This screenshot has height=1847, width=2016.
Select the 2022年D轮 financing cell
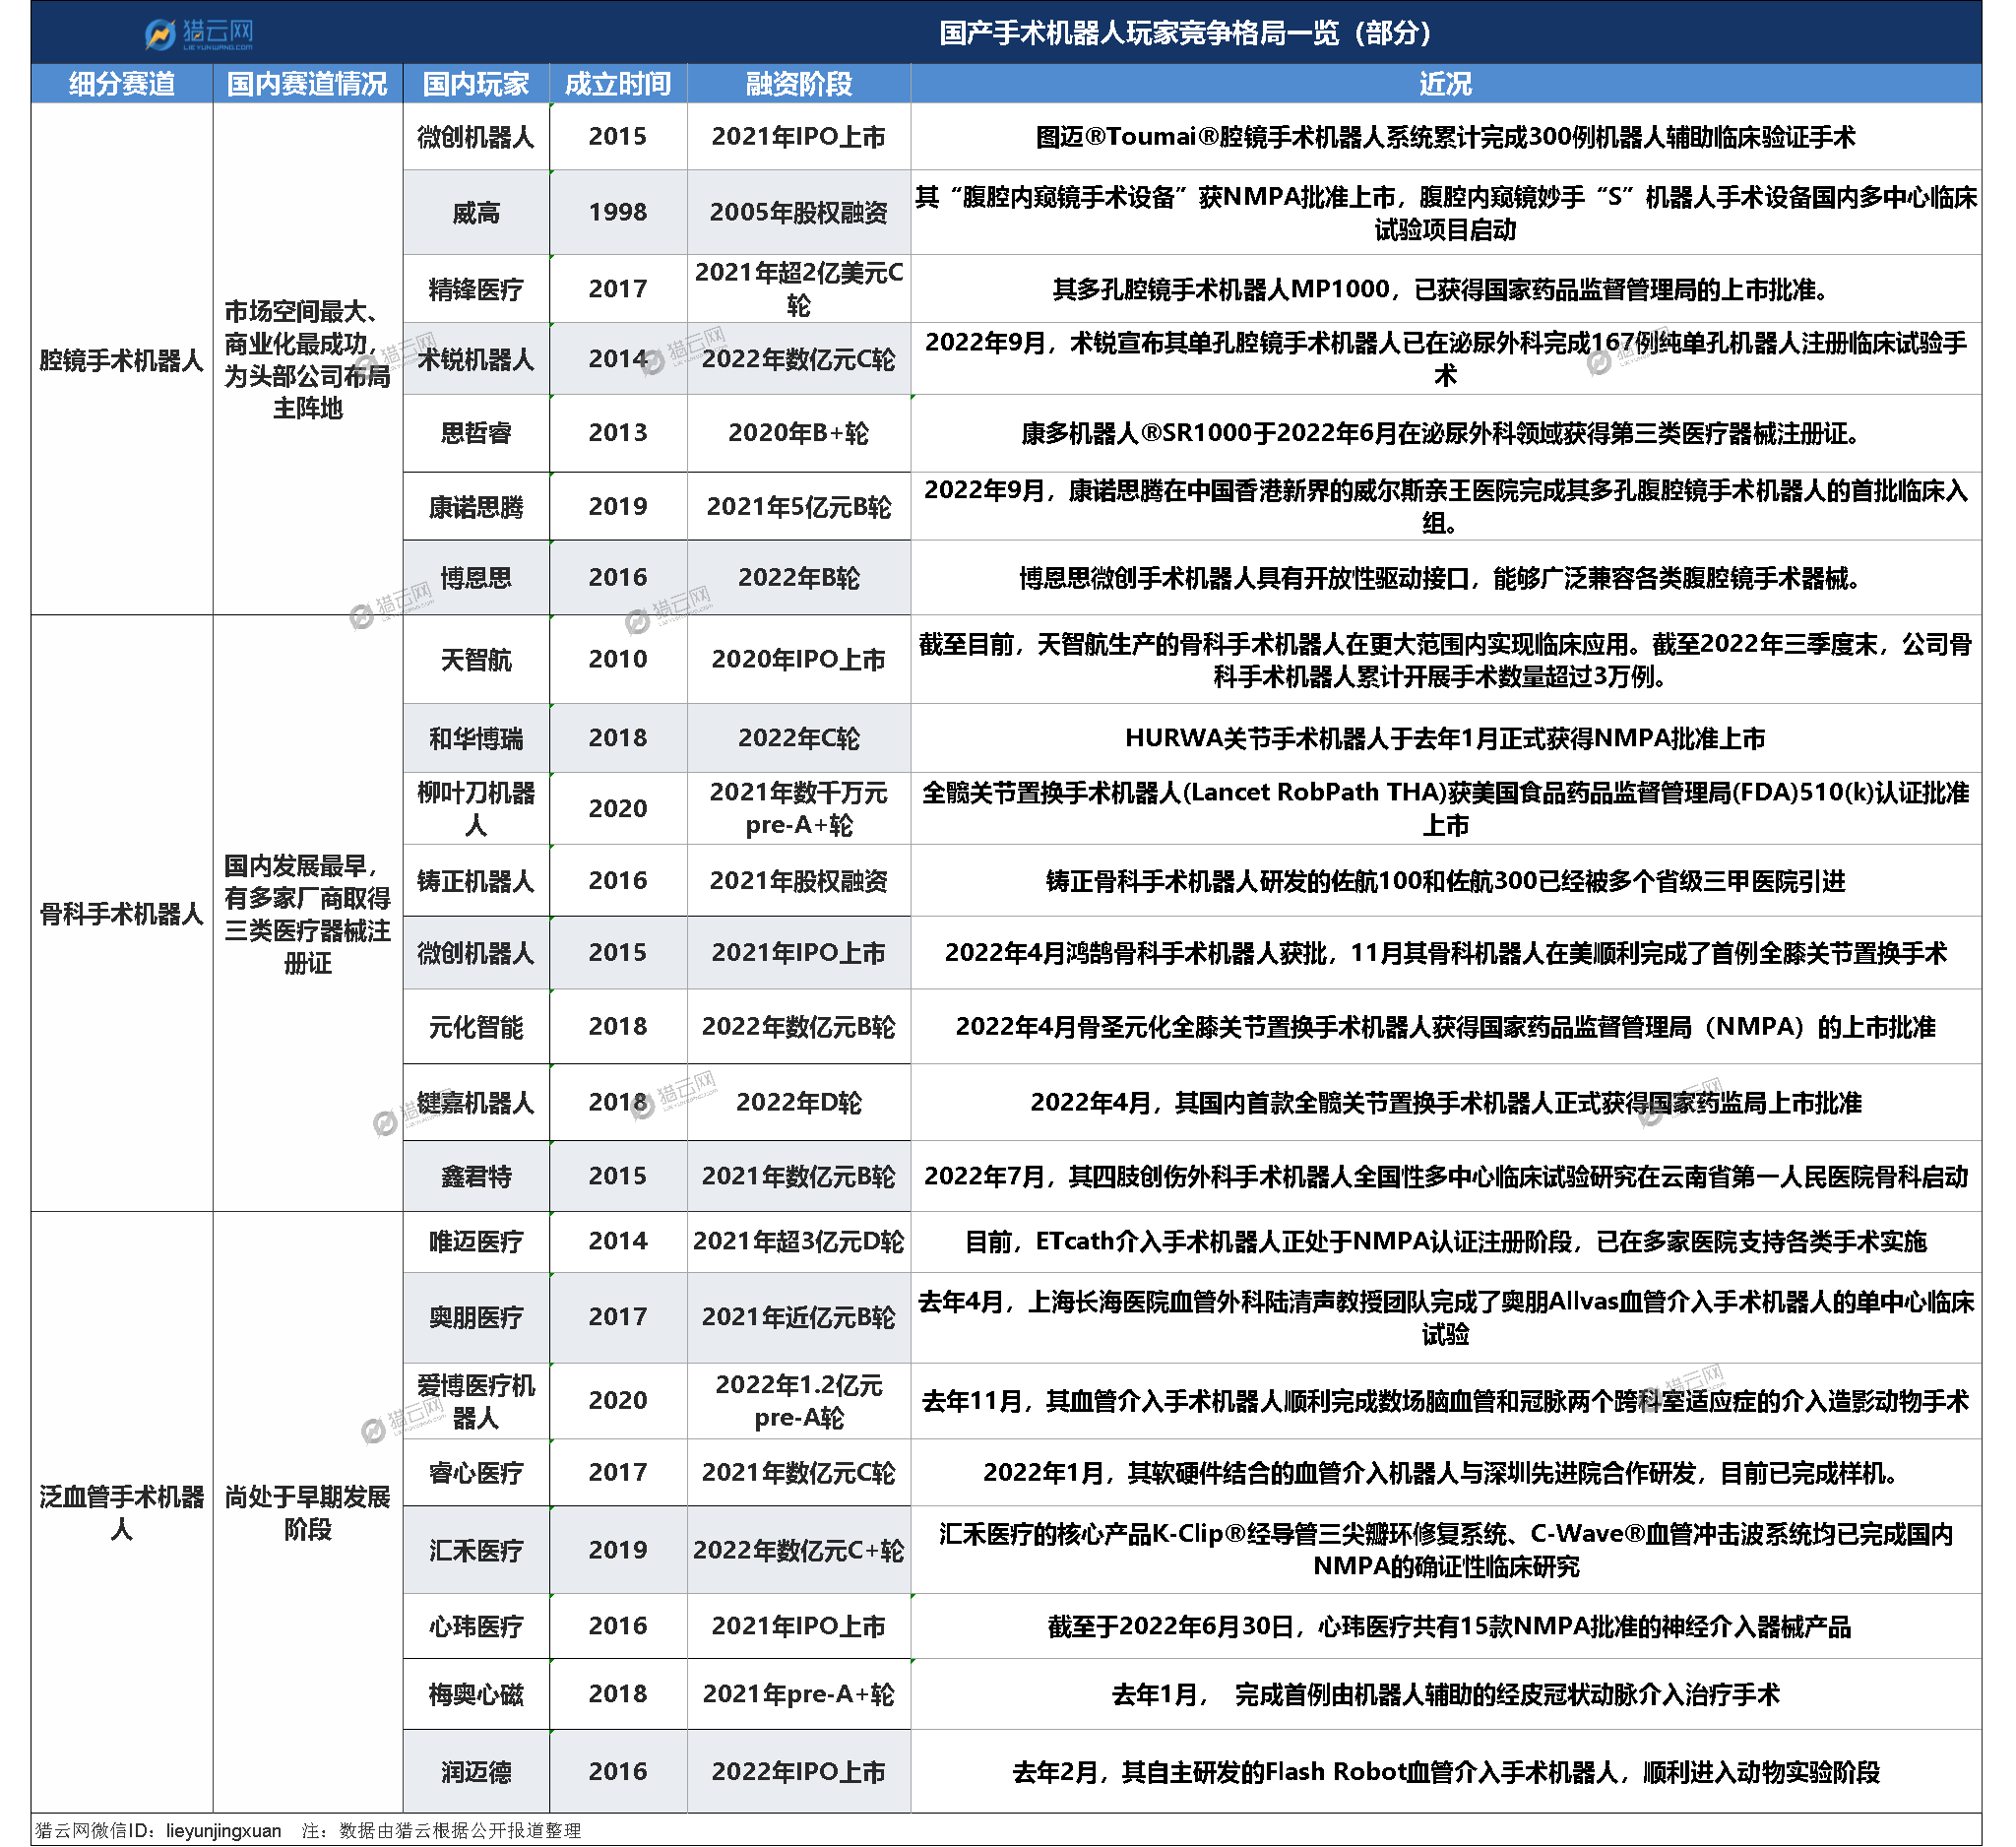[798, 1102]
